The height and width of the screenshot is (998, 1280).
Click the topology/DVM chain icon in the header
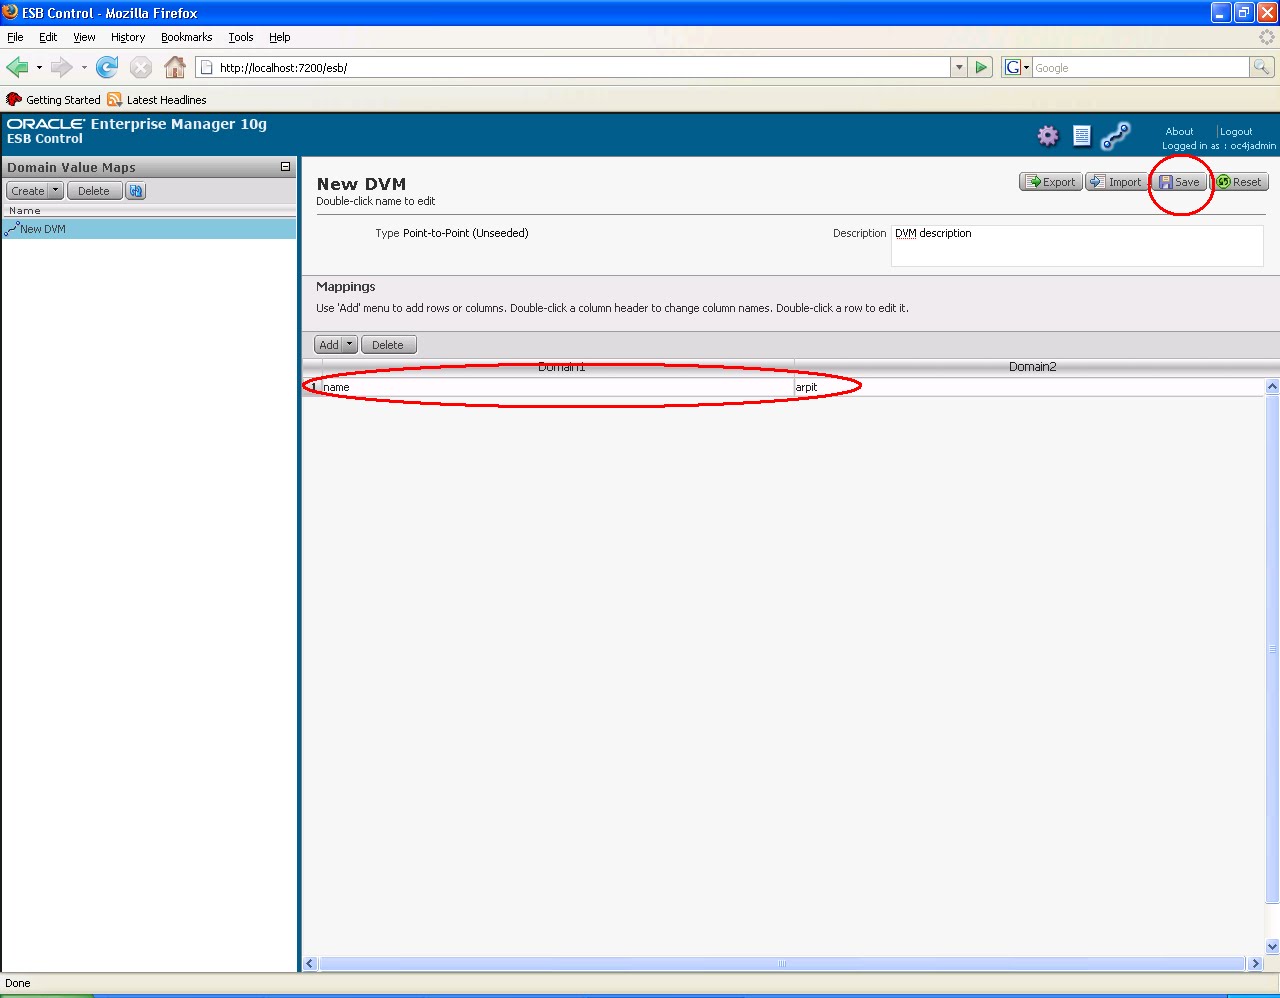point(1115,135)
